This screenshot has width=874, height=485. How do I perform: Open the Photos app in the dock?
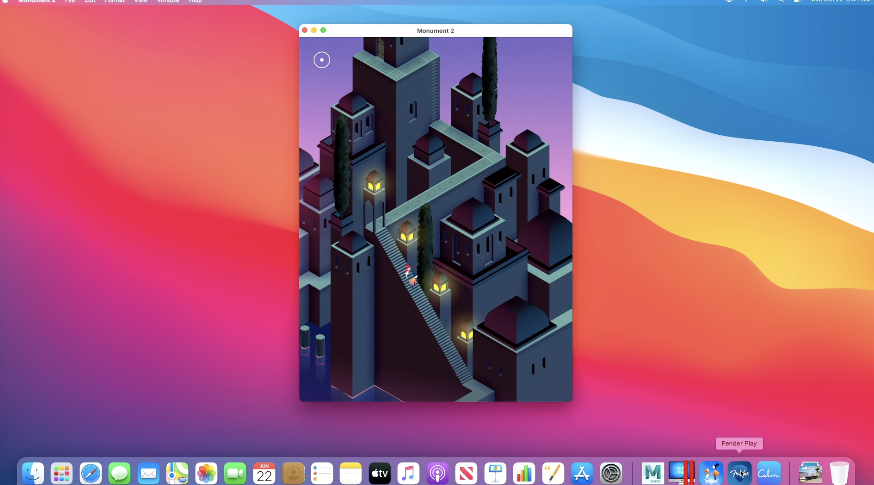206,473
